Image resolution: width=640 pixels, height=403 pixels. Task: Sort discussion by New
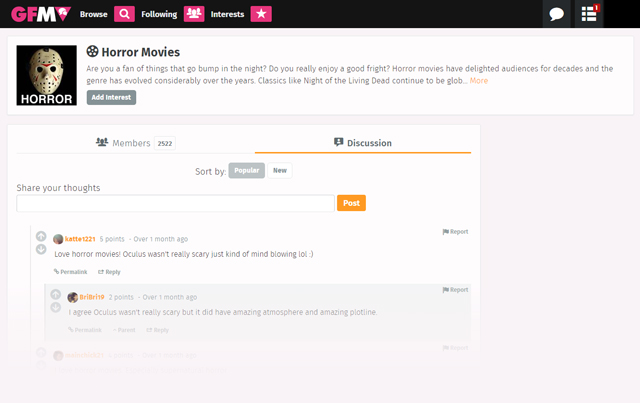[280, 170]
